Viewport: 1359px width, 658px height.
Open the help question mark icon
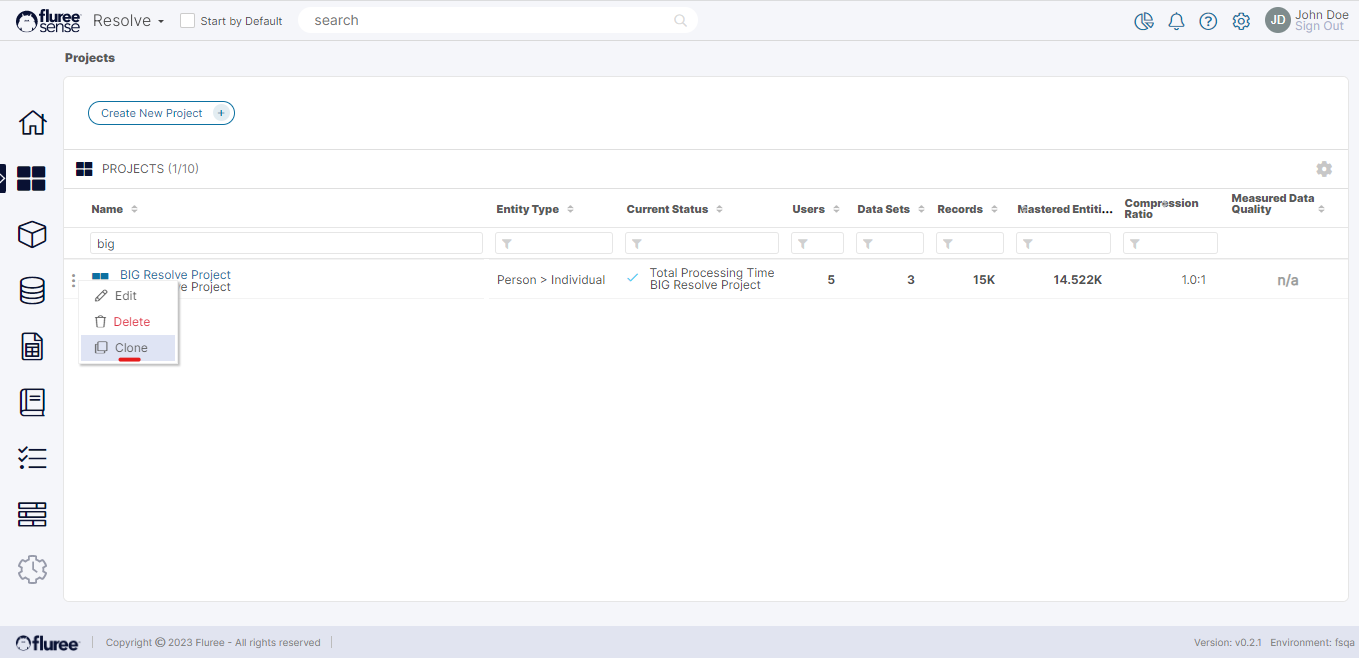tap(1208, 21)
